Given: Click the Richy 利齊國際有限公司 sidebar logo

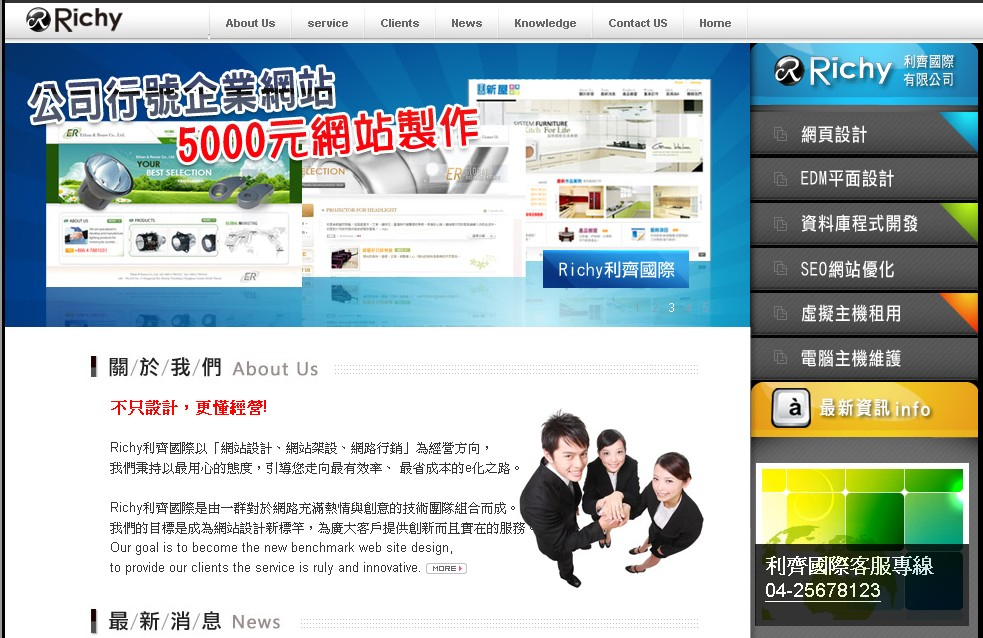Looking at the screenshot, I should 864,71.
